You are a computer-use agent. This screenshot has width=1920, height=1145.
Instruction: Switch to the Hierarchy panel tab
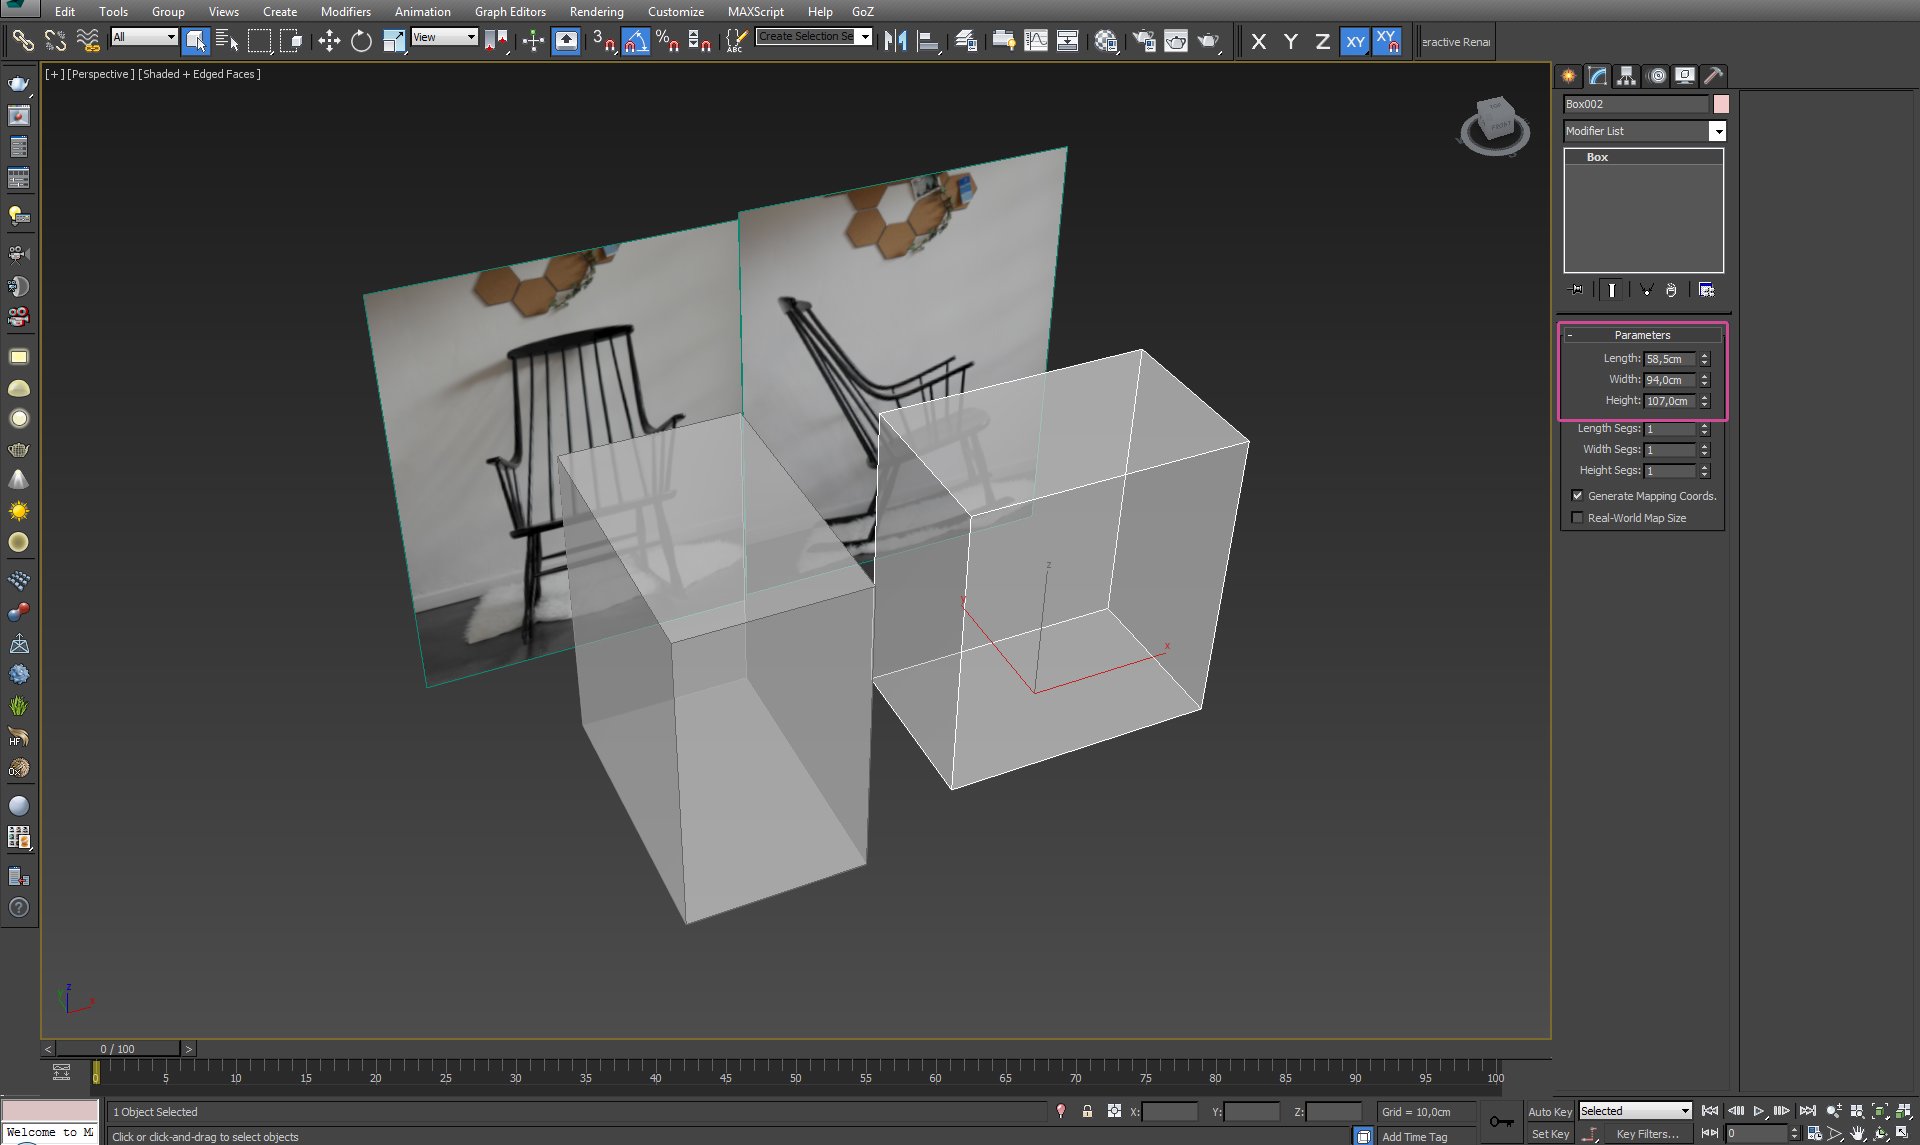pyautogui.click(x=1627, y=76)
